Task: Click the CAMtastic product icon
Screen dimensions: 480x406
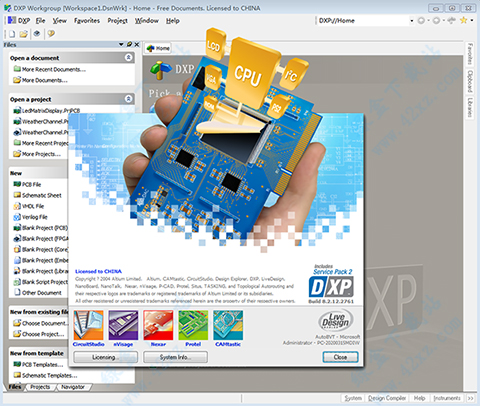Action: click(x=228, y=325)
